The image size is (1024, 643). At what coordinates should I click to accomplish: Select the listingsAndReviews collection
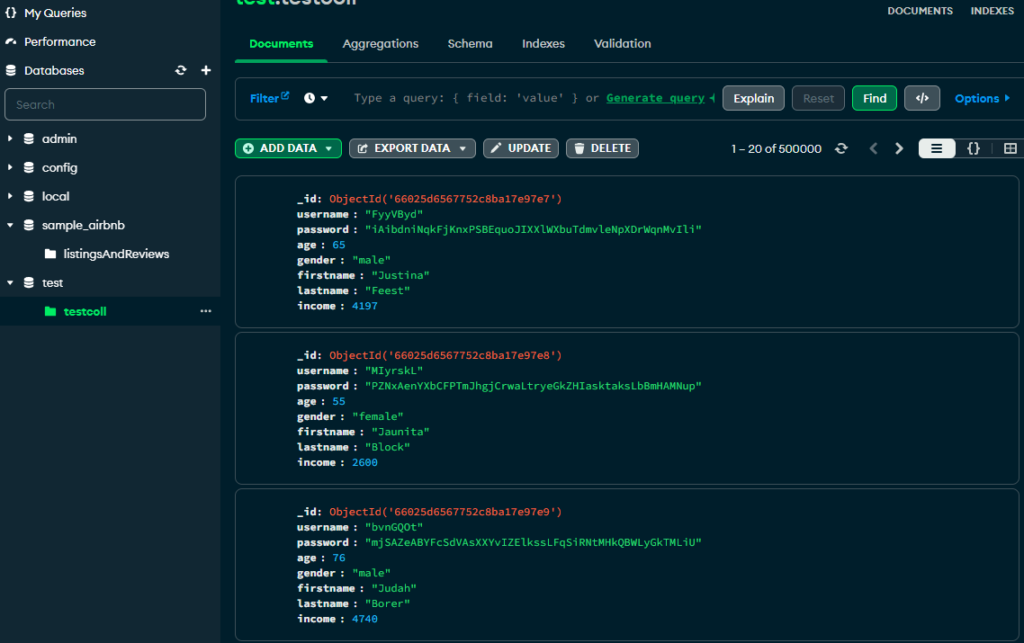click(116, 254)
